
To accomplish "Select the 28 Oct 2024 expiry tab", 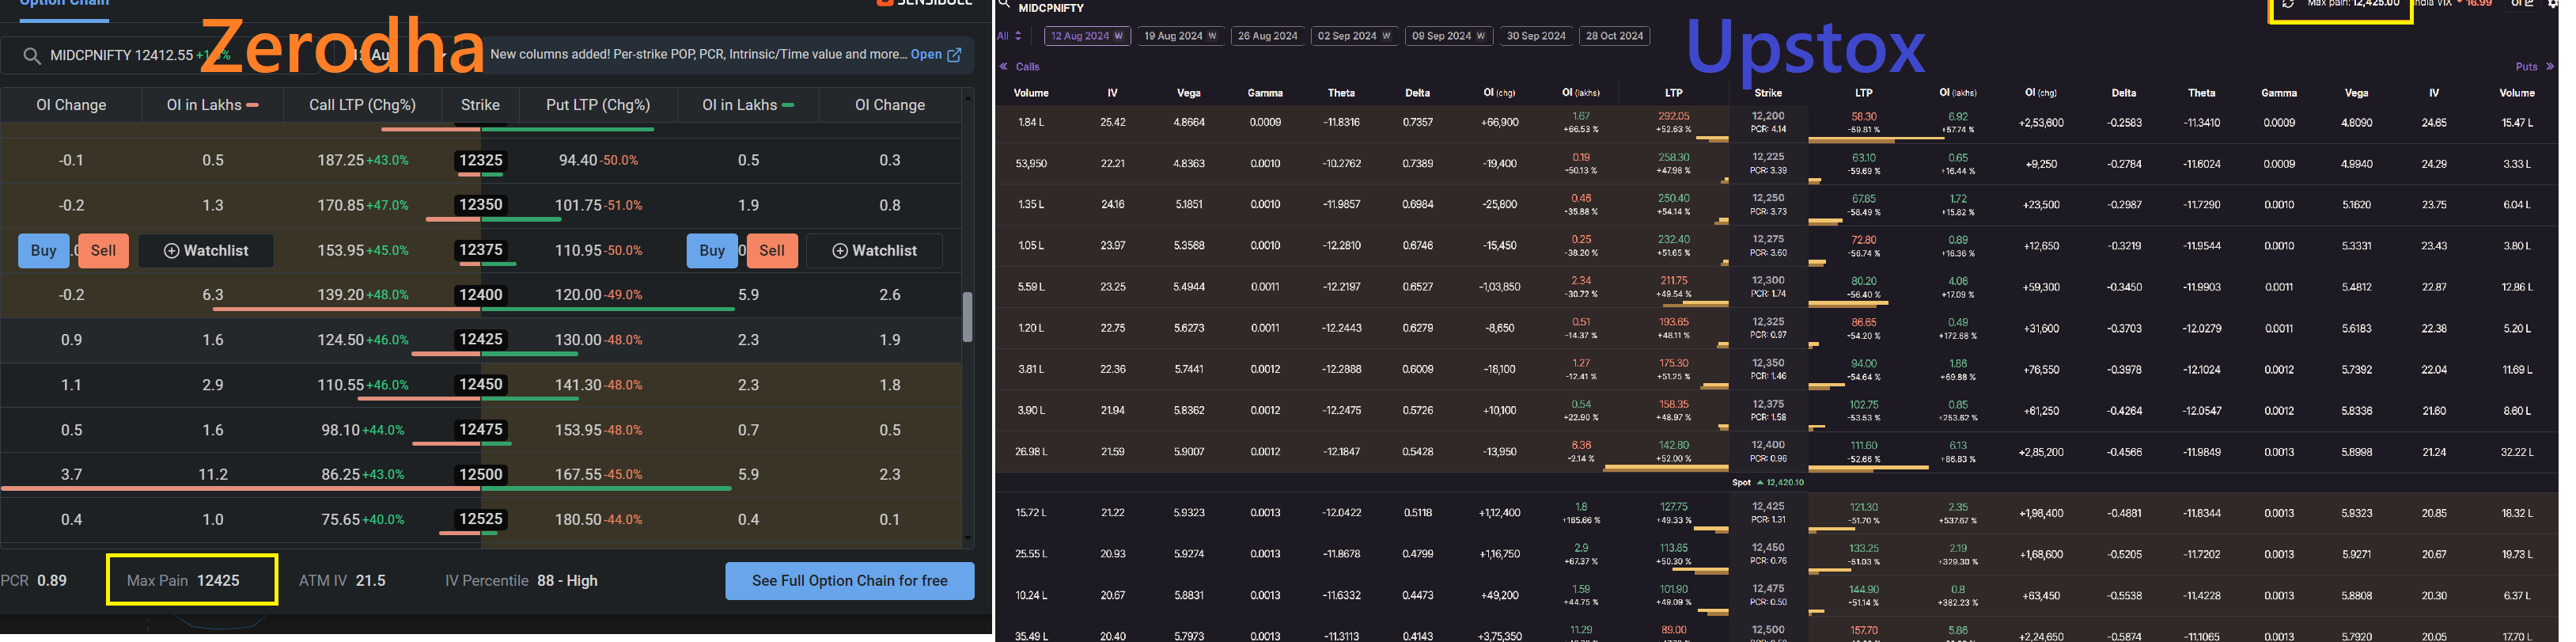I will pyautogui.click(x=1614, y=36).
